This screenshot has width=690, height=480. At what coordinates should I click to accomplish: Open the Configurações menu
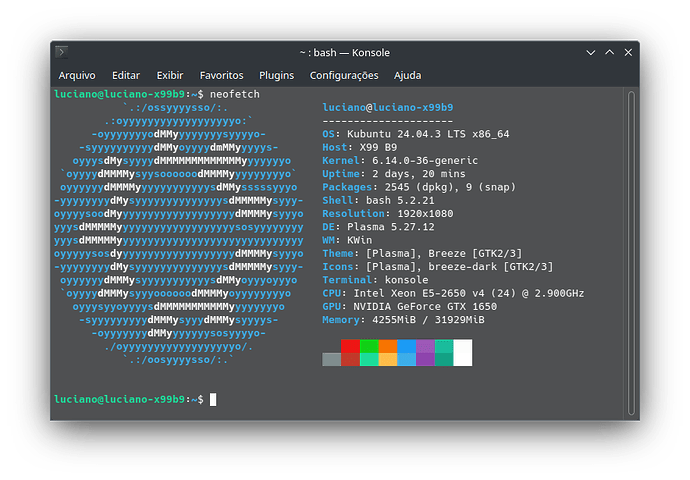(x=344, y=75)
